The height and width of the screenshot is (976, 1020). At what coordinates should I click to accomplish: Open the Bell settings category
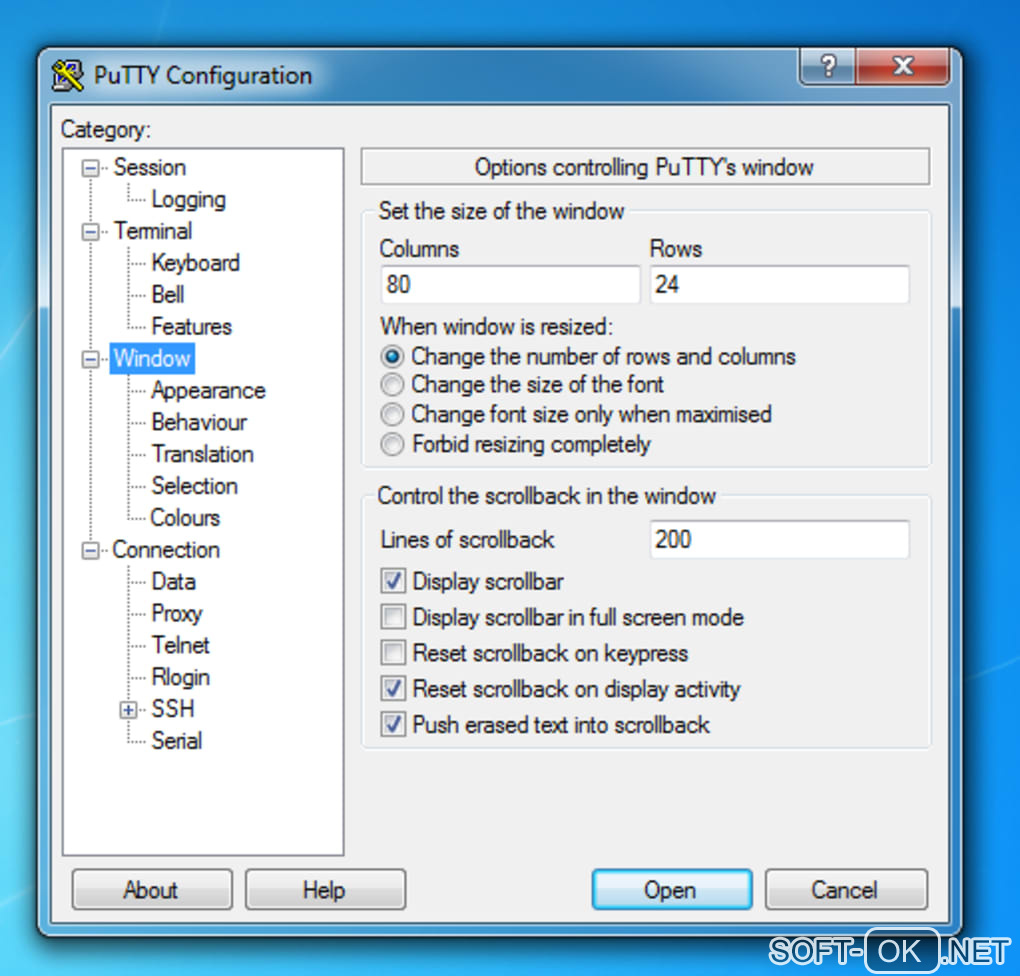coord(167,295)
